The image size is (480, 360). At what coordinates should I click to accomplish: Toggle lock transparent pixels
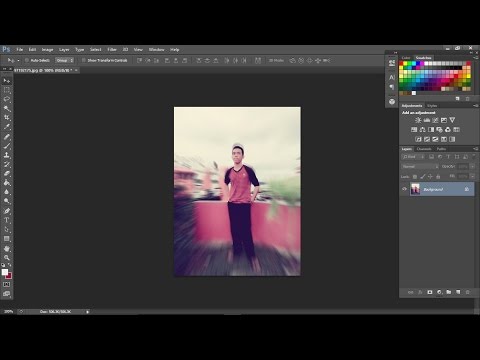coord(415,176)
